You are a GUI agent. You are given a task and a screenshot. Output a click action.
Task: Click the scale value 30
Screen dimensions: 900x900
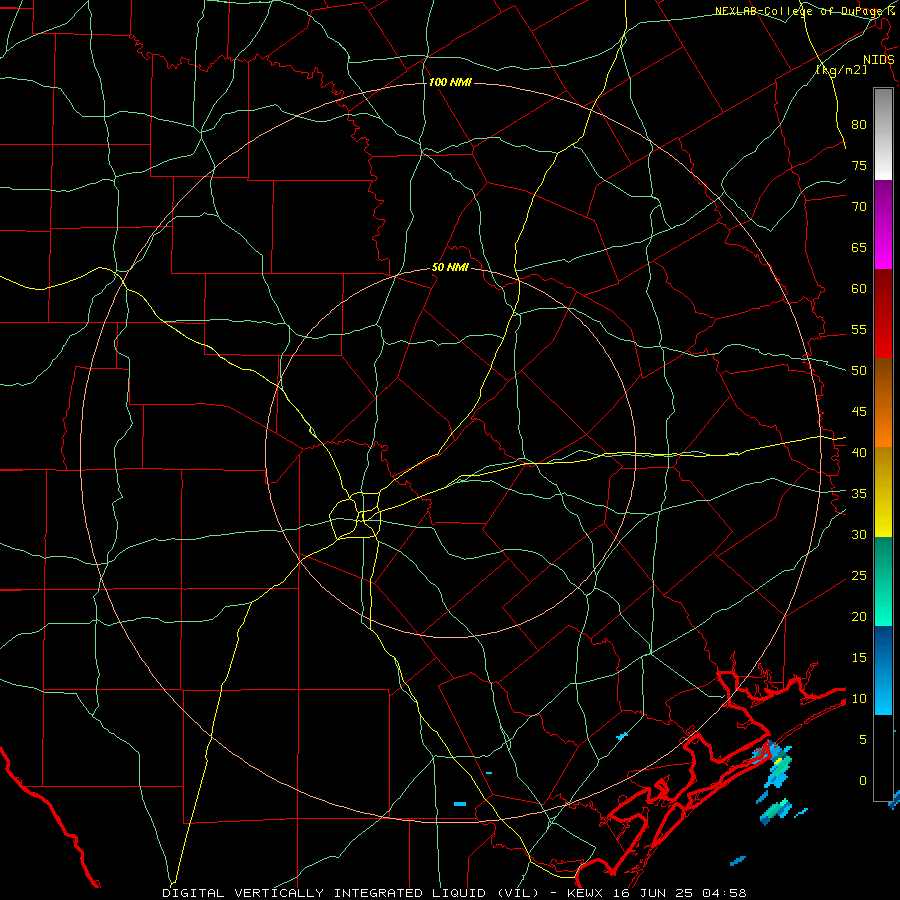click(x=859, y=535)
